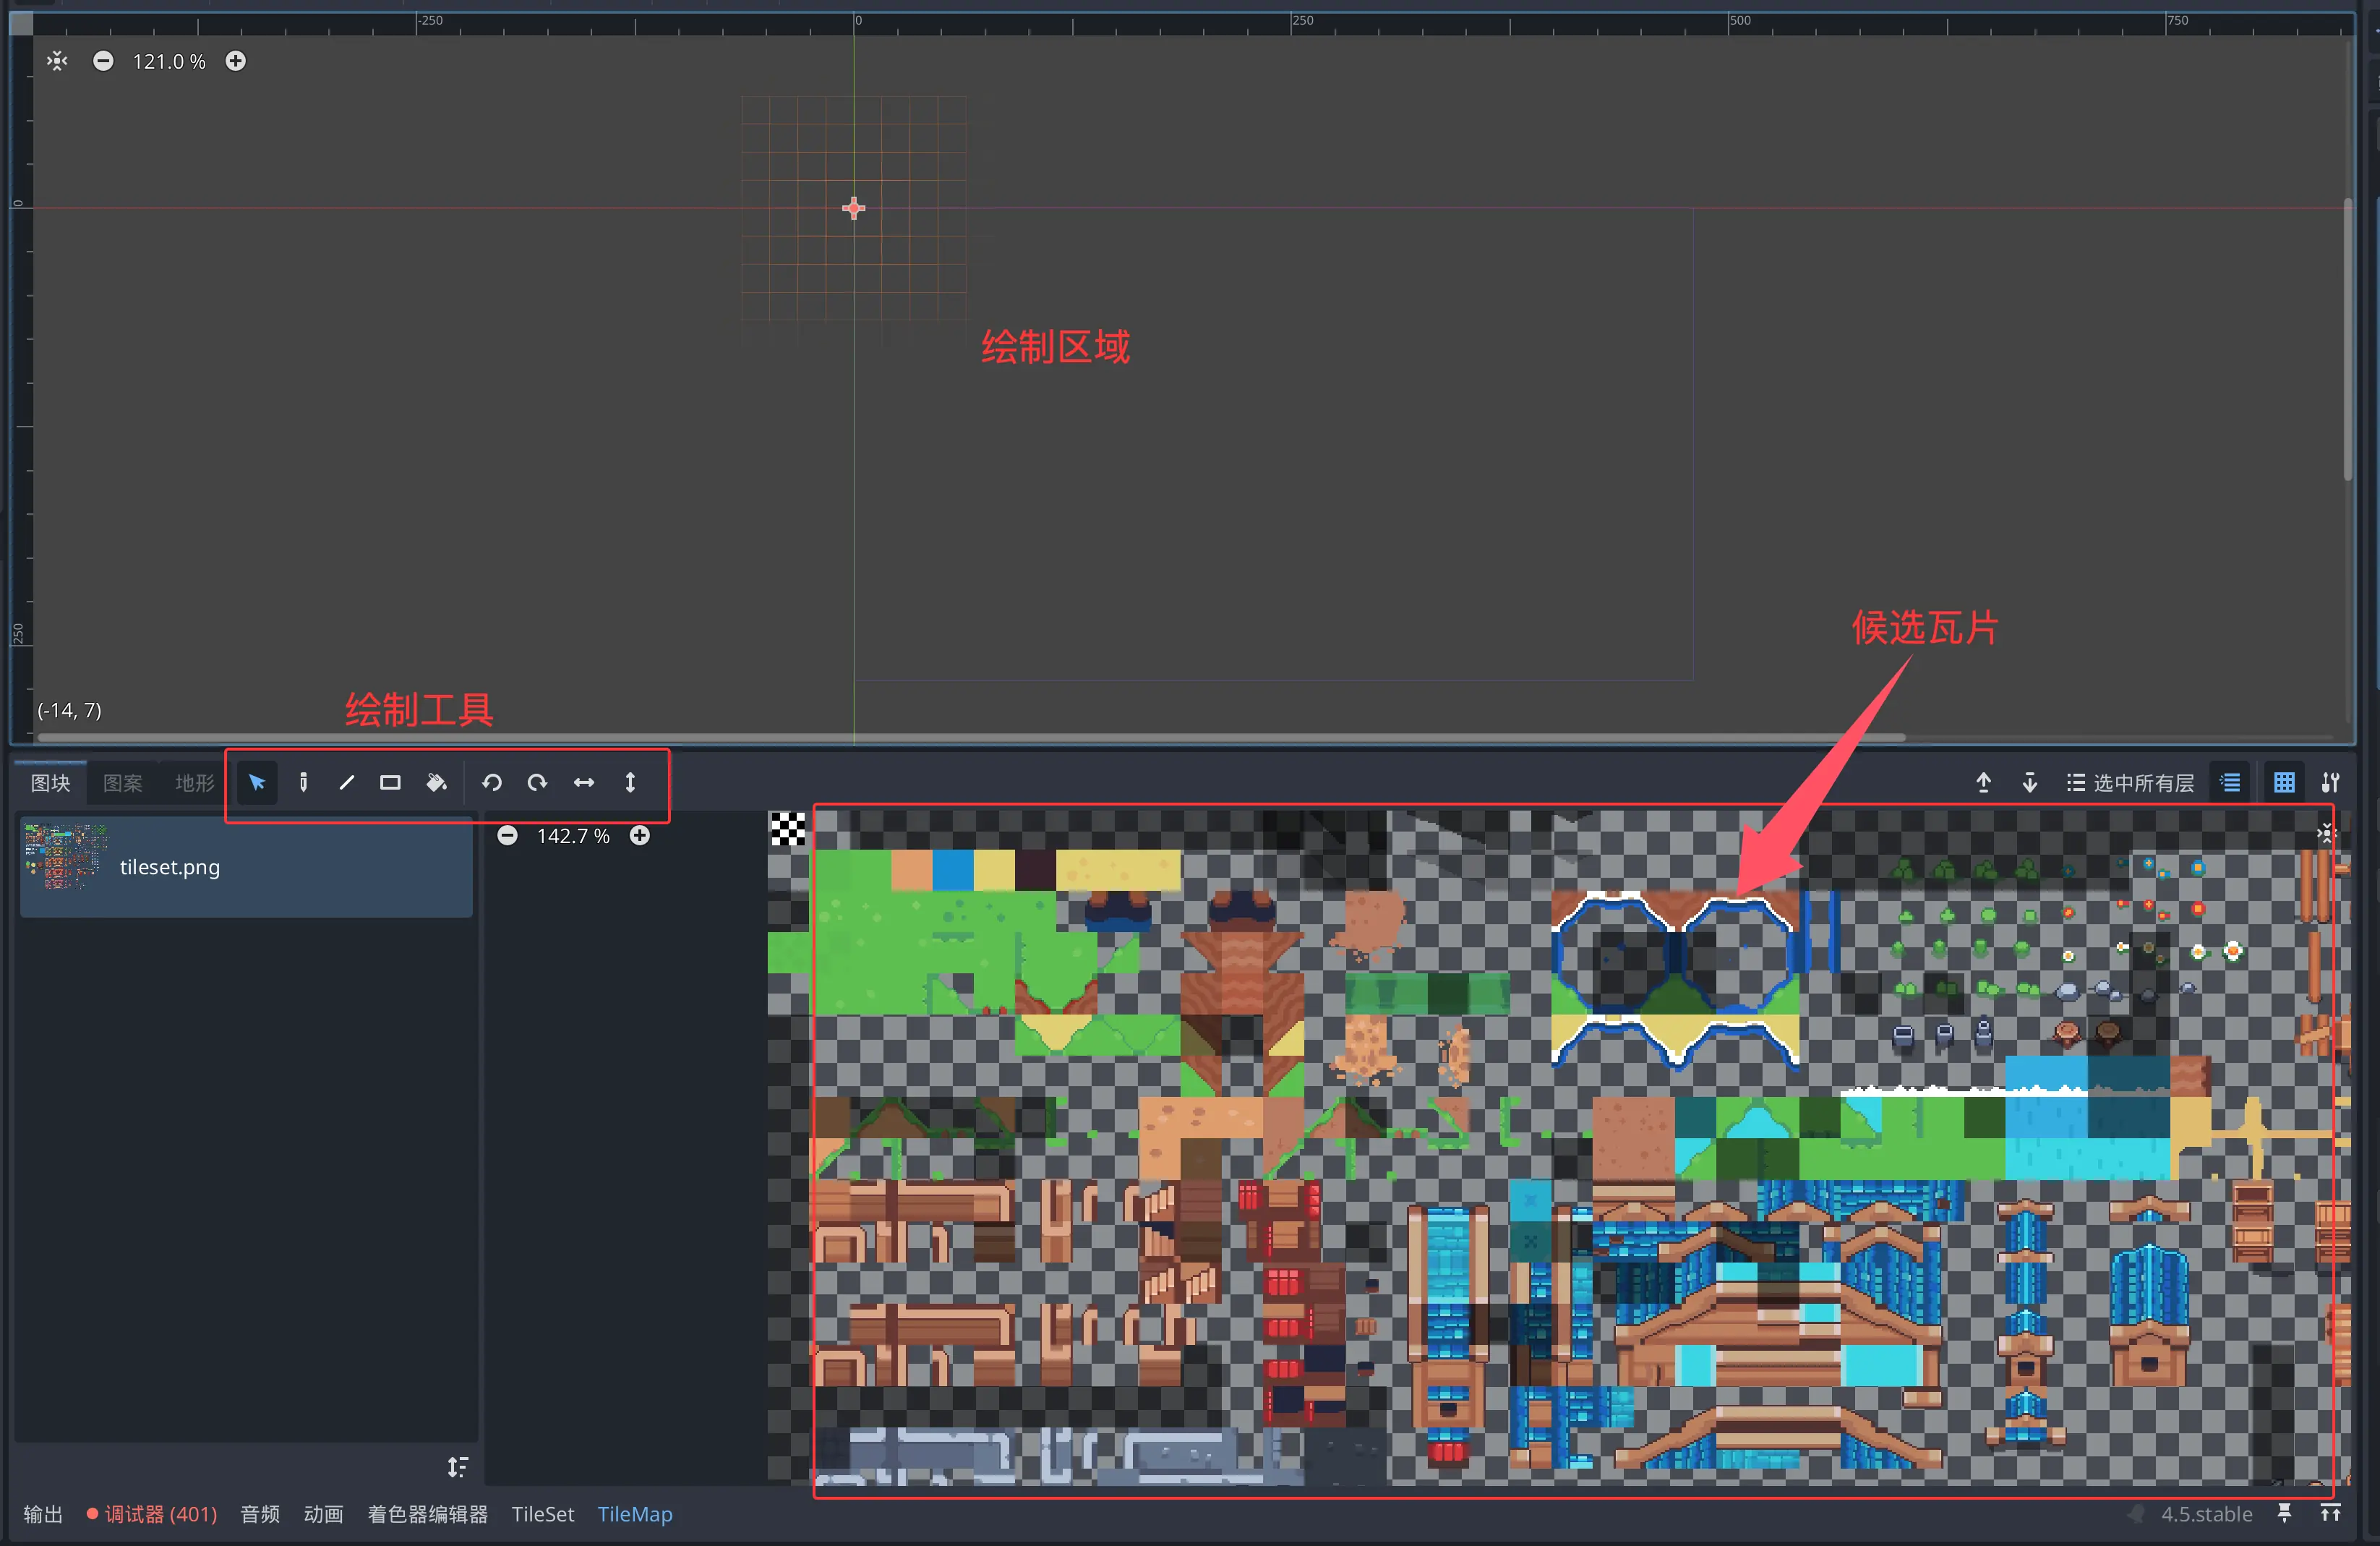Open the TileMap tools settings menu
The width and height of the screenshot is (2380, 1546).
point(2331,783)
